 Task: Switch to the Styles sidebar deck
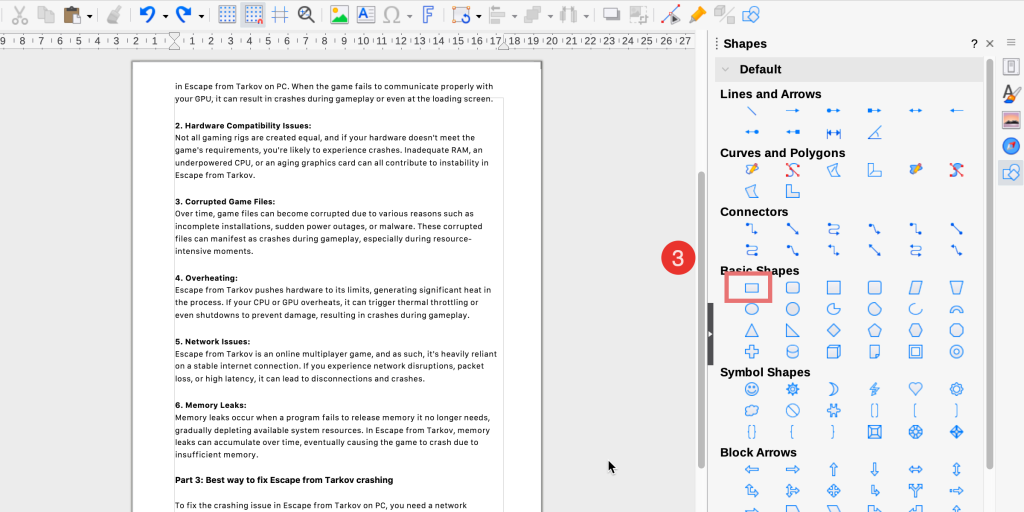(x=1010, y=93)
